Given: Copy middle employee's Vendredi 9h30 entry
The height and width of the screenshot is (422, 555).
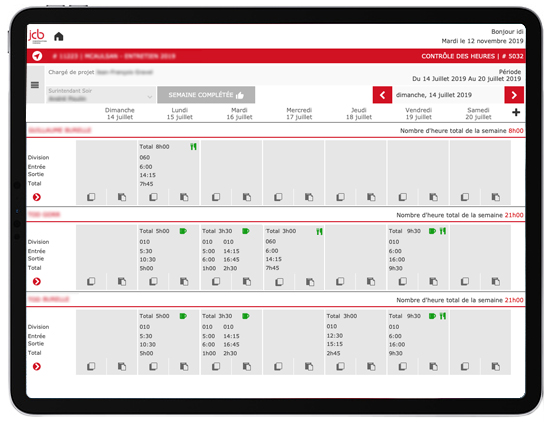Looking at the screenshot, I should (x=403, y=281).
